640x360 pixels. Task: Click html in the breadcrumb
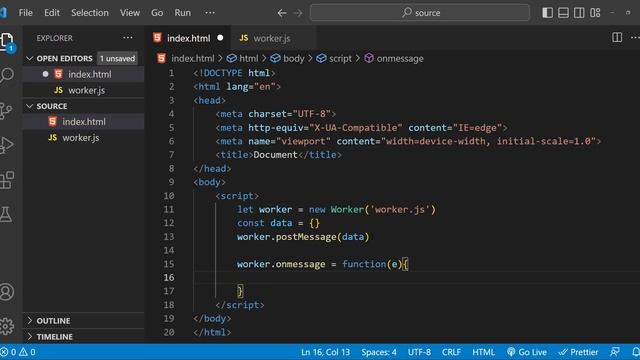click(x=248, y=58)
